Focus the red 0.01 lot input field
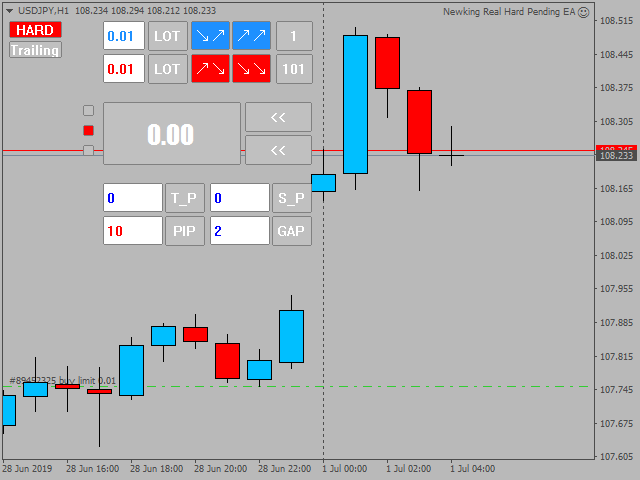Image resolution: width=640 pixels, height=480 pixels. click(124, 69)
